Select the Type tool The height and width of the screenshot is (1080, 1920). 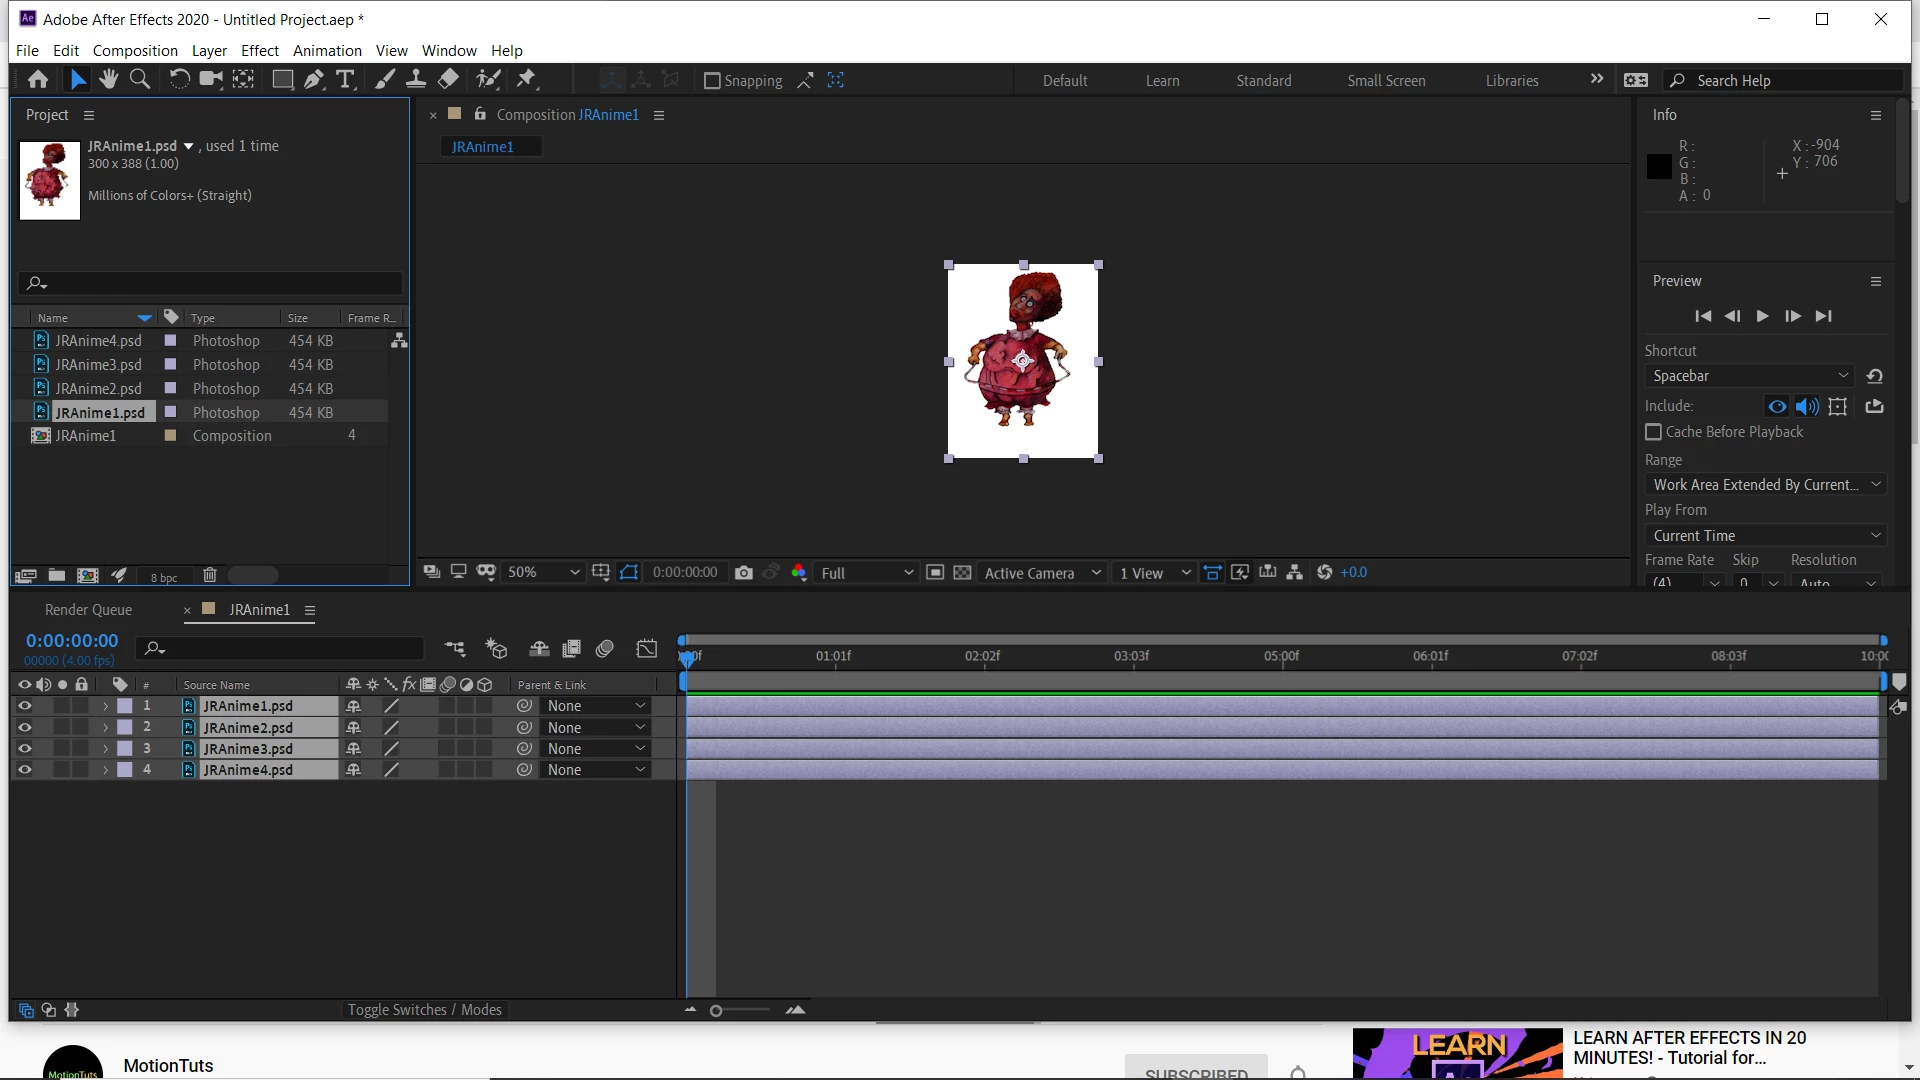[x=346, y=80]
